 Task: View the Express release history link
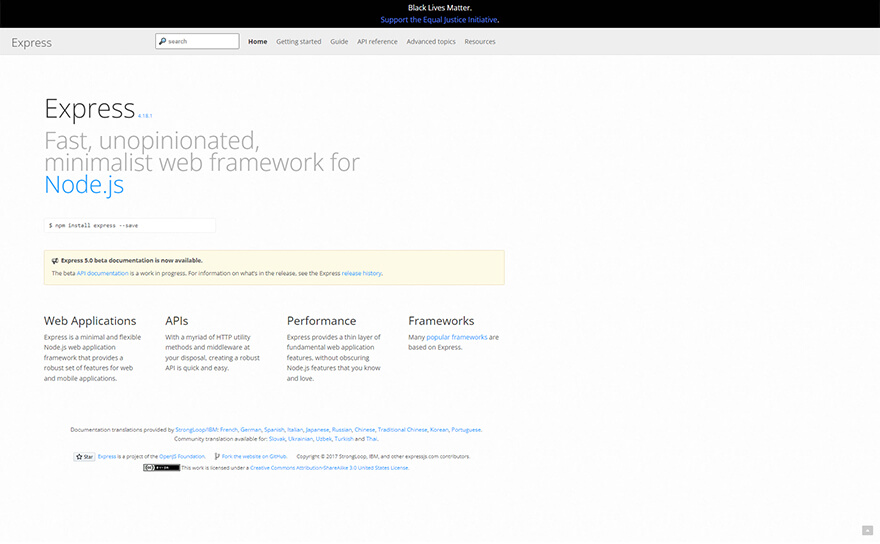[x=361, y=273]
